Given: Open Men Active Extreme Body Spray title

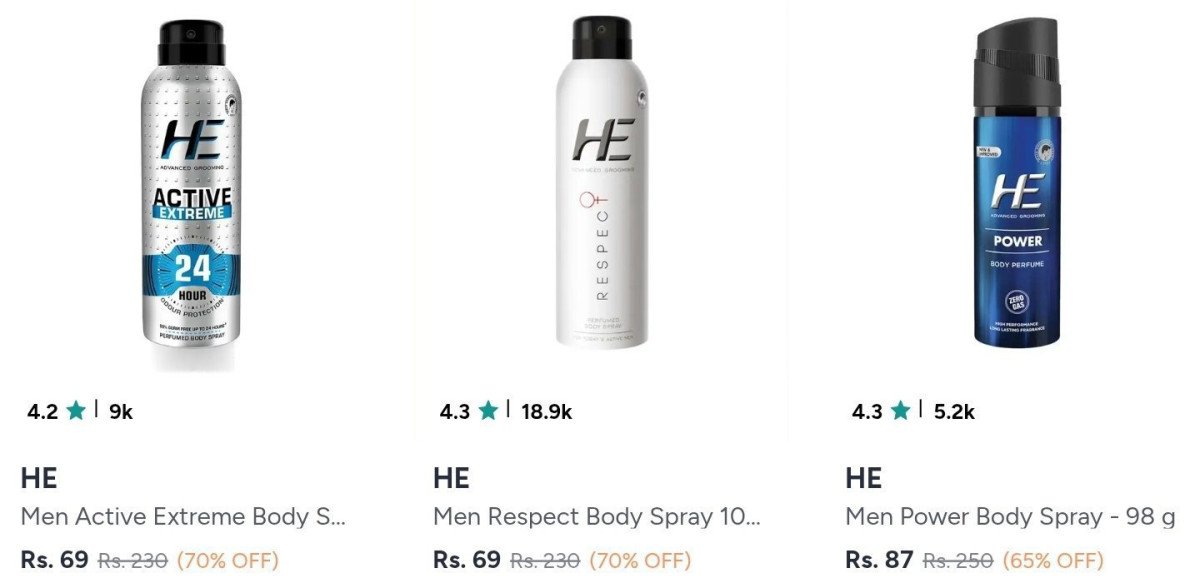Looking at the screenshot, I should click(x=183, y=517).
